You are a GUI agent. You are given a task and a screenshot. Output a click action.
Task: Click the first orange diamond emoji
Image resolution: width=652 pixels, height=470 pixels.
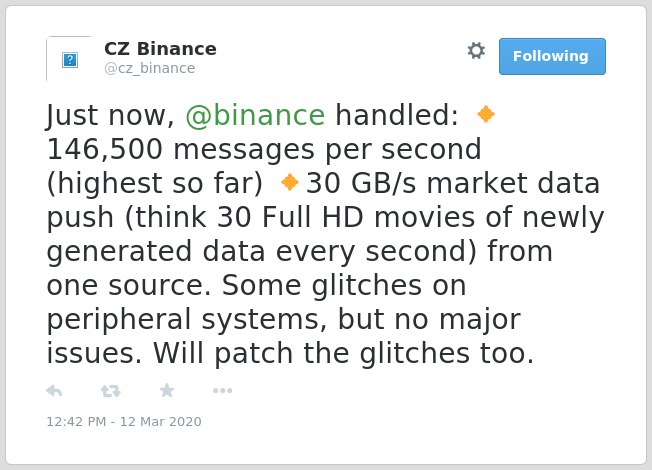pos(486,114)
